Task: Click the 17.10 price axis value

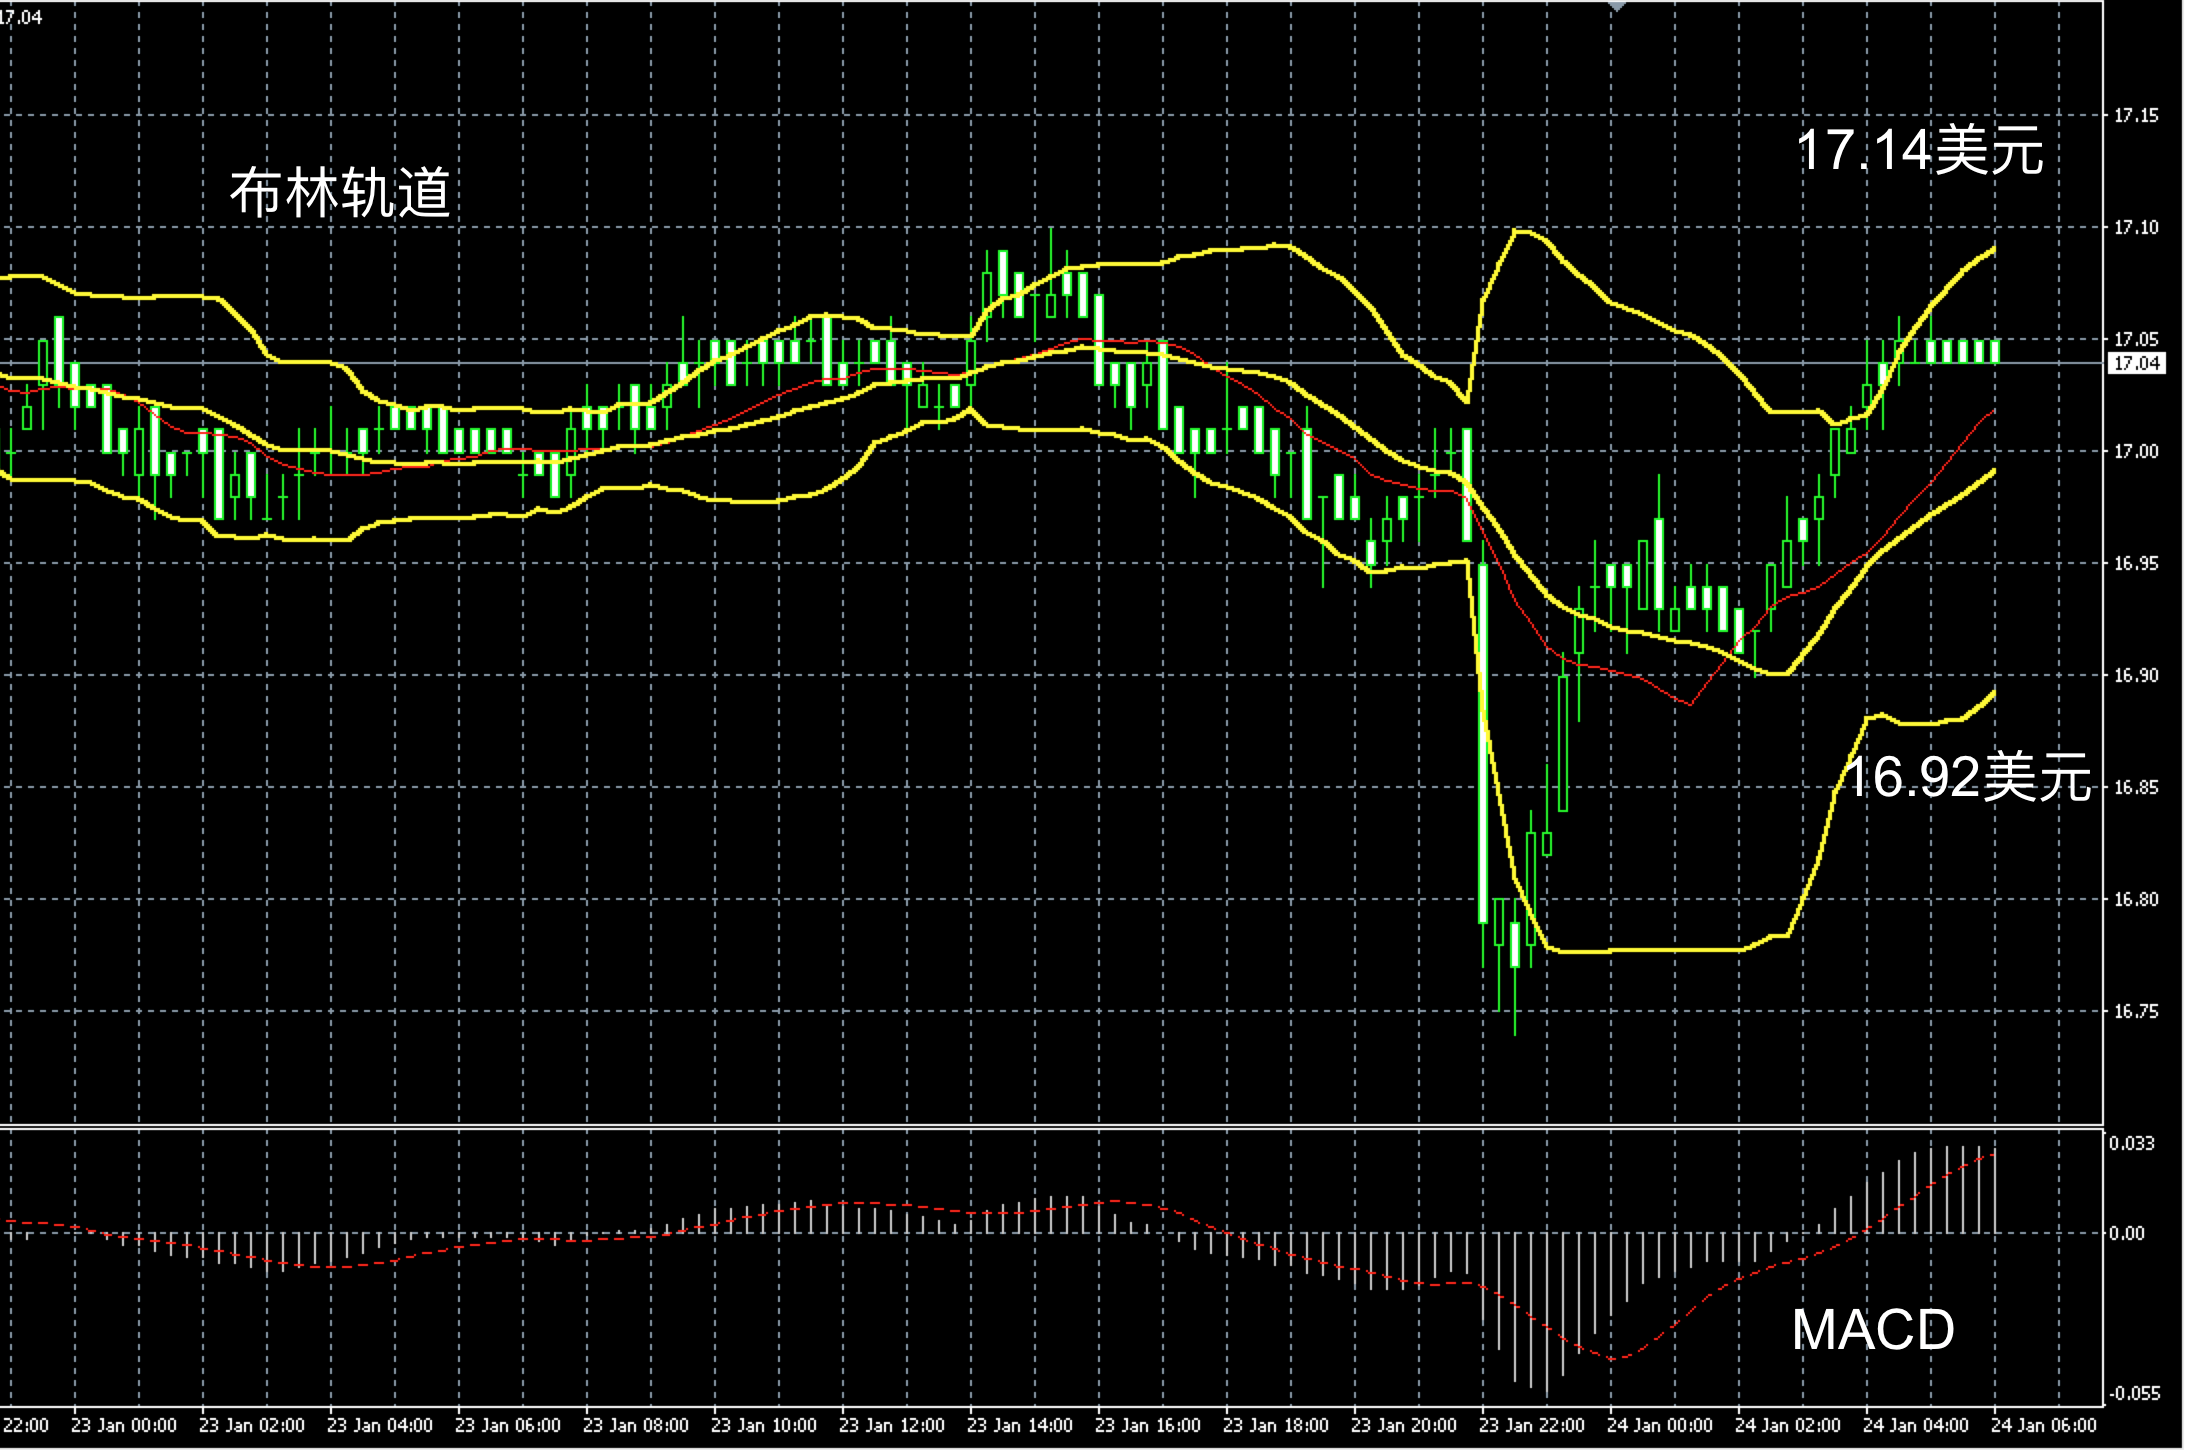Action: (x=2135, y=228)
